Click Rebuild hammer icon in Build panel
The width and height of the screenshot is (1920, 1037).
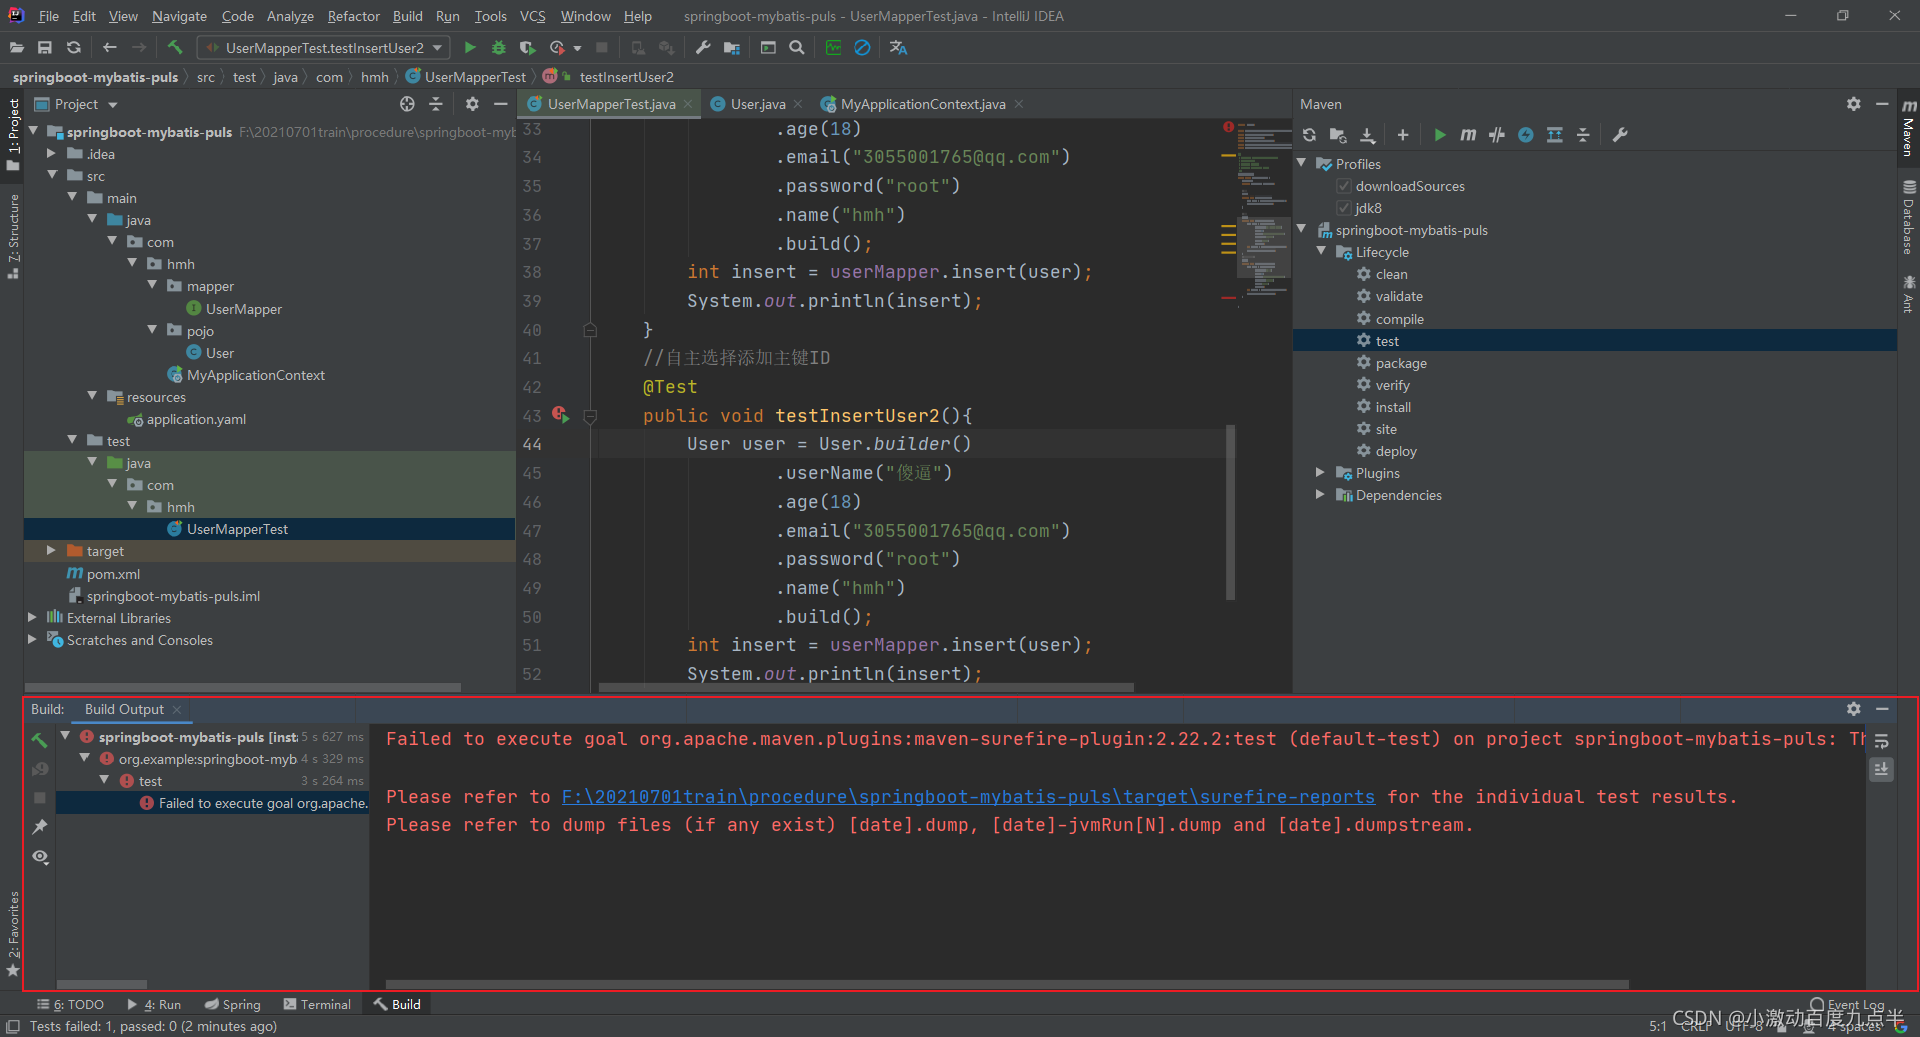[x=40, y=740]
